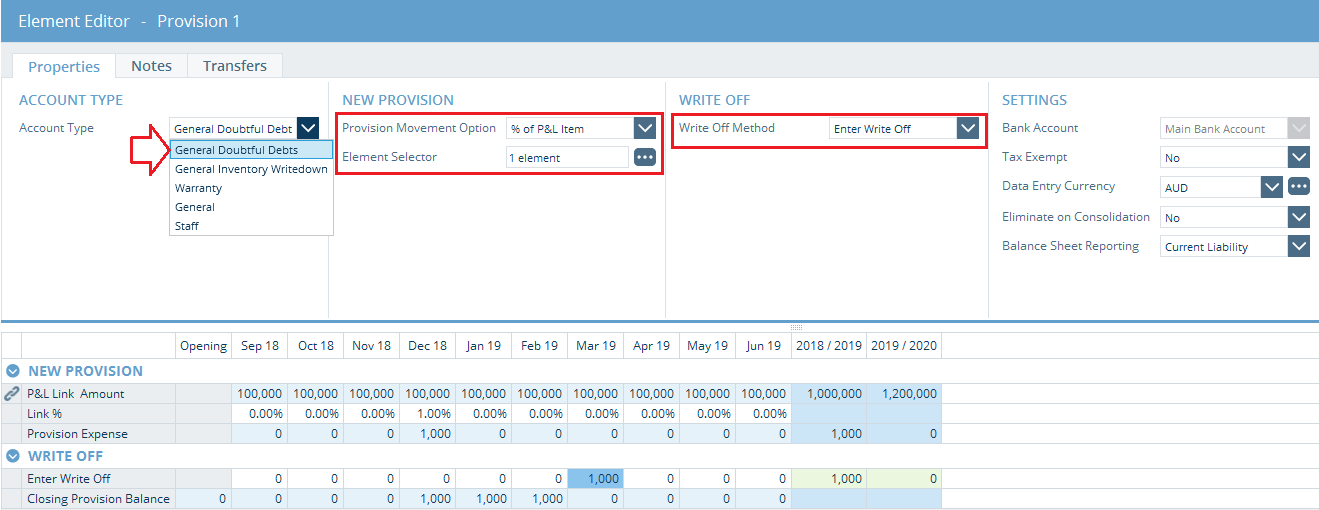Viewport: 1319px width, 510px height.
Task: Collapse the Write Off section
Action: coord(13,456)
